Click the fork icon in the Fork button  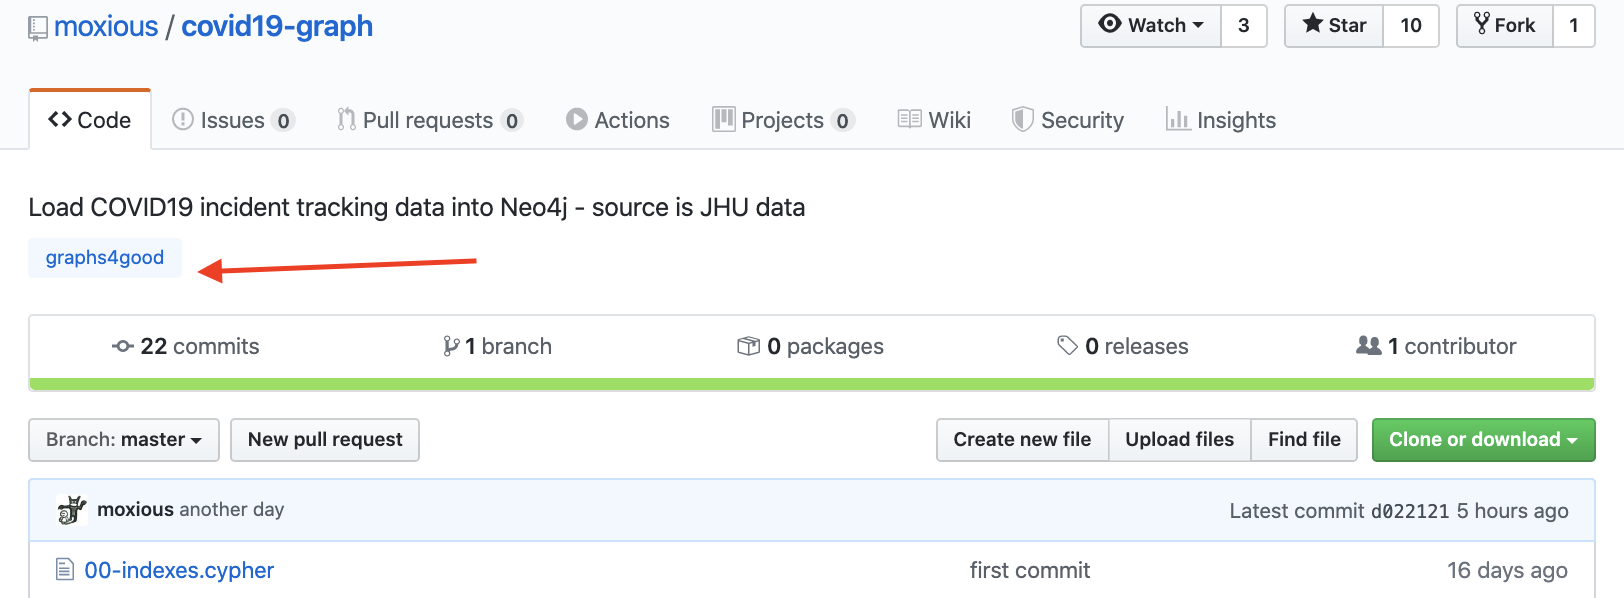click(x=1482, y=24)
